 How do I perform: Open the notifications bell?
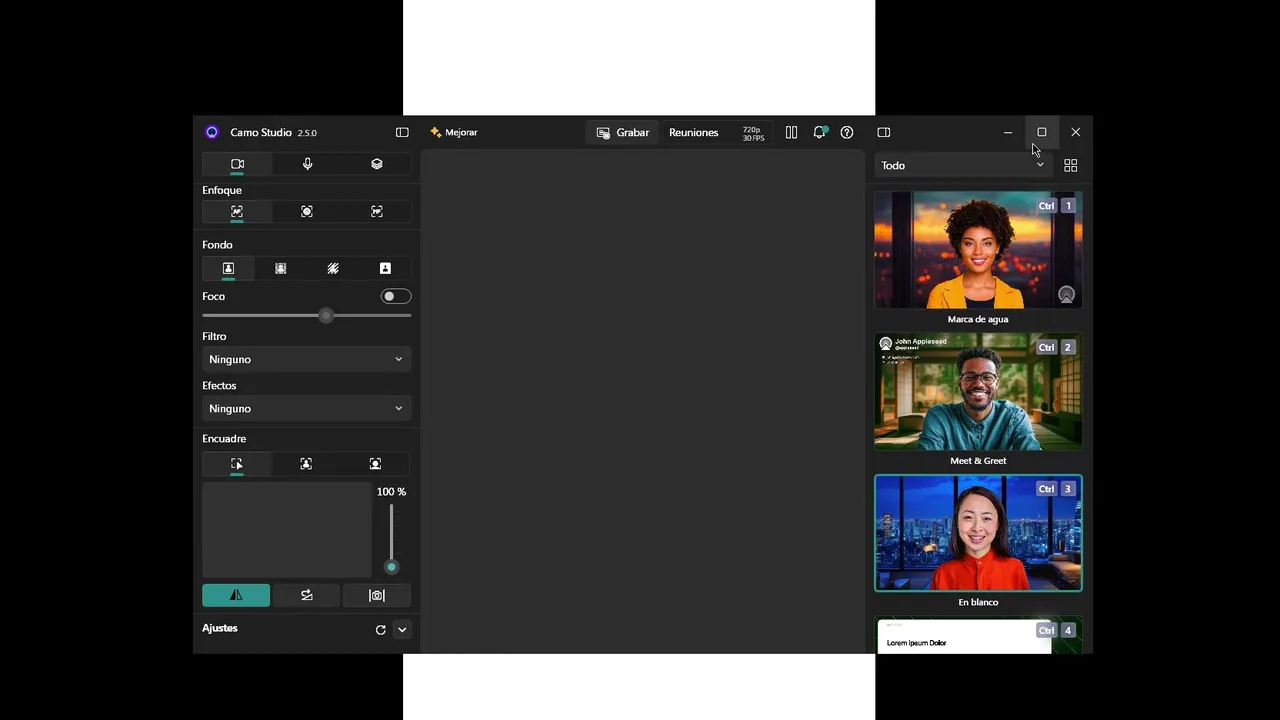820,132
